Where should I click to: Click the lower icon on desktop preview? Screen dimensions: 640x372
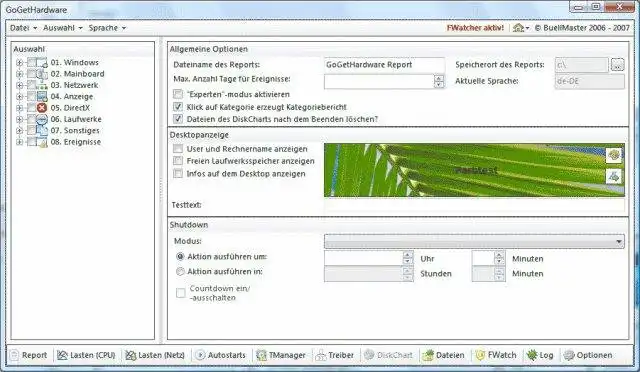pos(613,177)
